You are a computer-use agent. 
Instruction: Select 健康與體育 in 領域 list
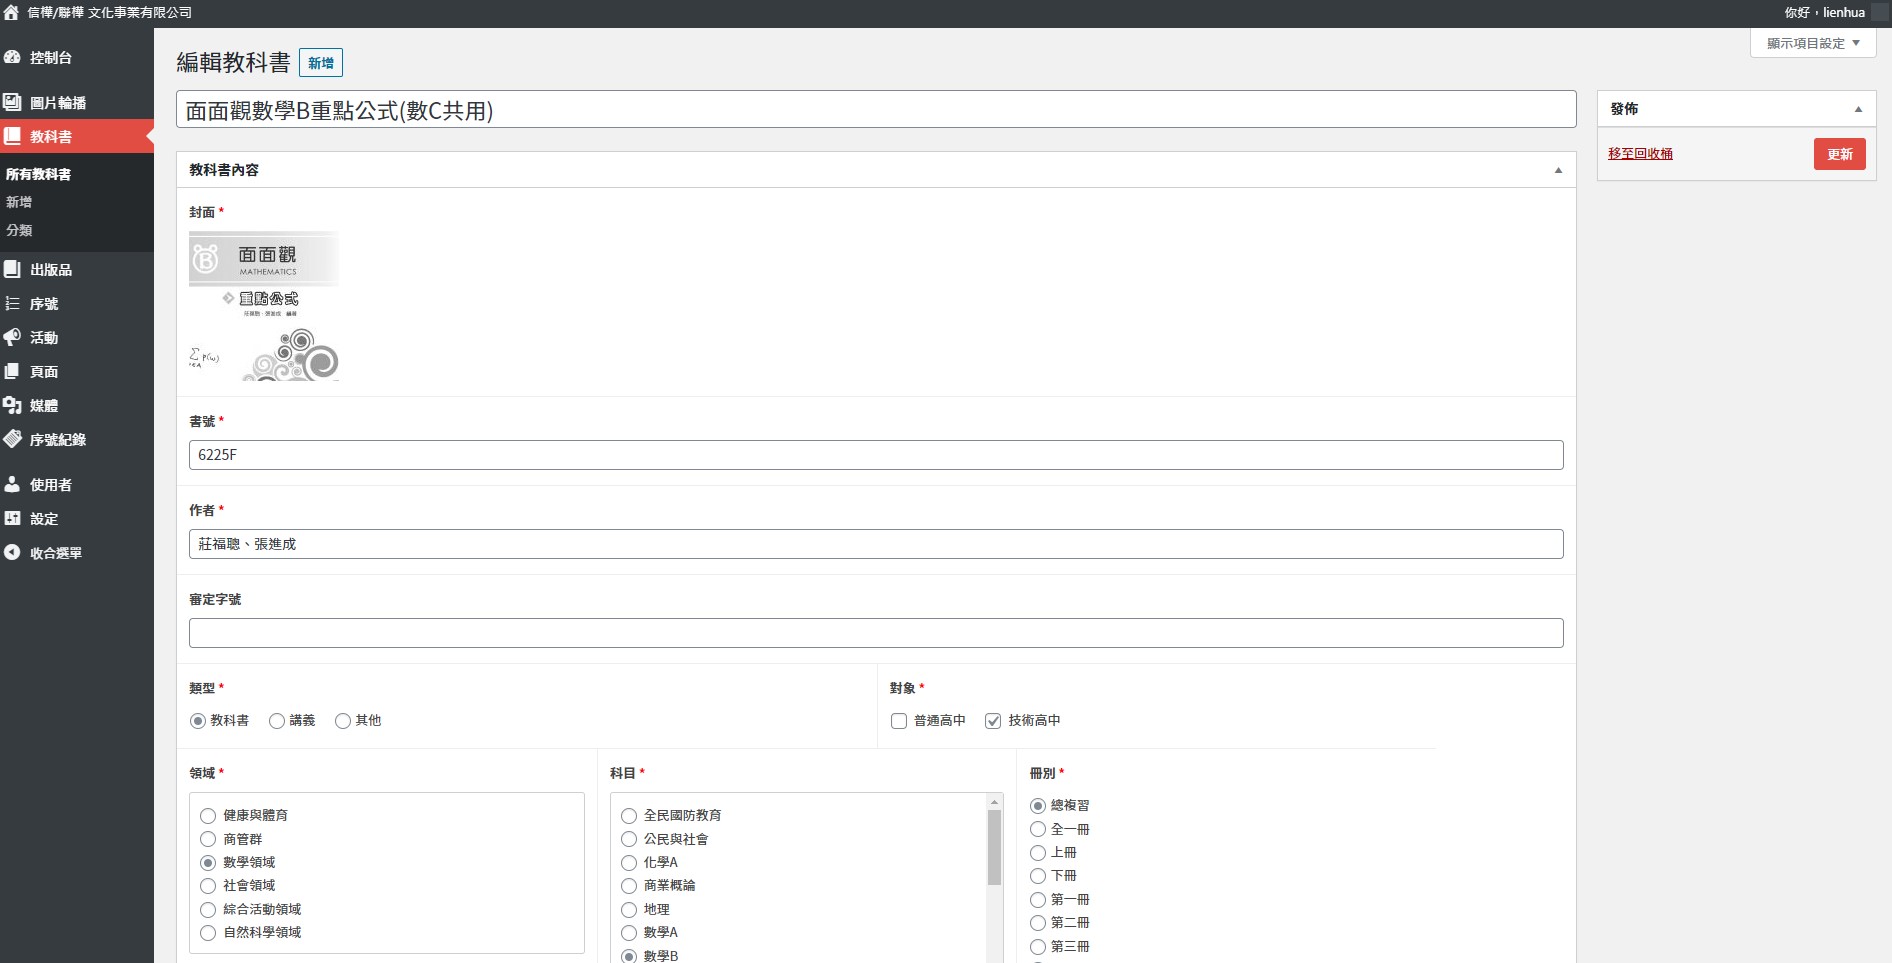pos(208,816)
